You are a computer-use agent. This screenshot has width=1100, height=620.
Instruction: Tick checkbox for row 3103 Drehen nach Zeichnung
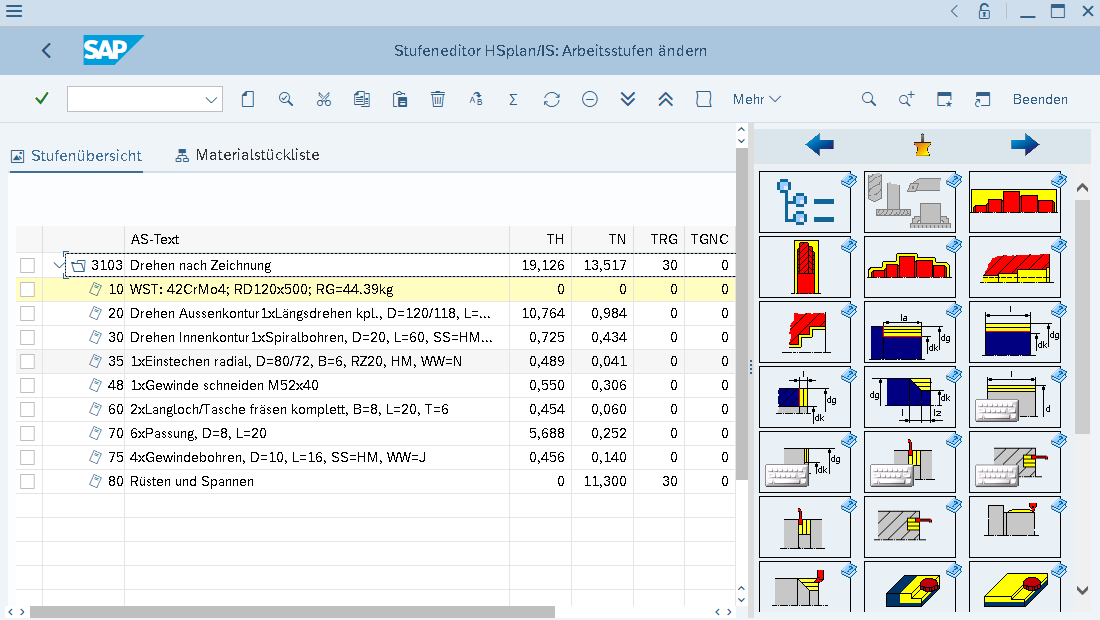tap(27, 265)
